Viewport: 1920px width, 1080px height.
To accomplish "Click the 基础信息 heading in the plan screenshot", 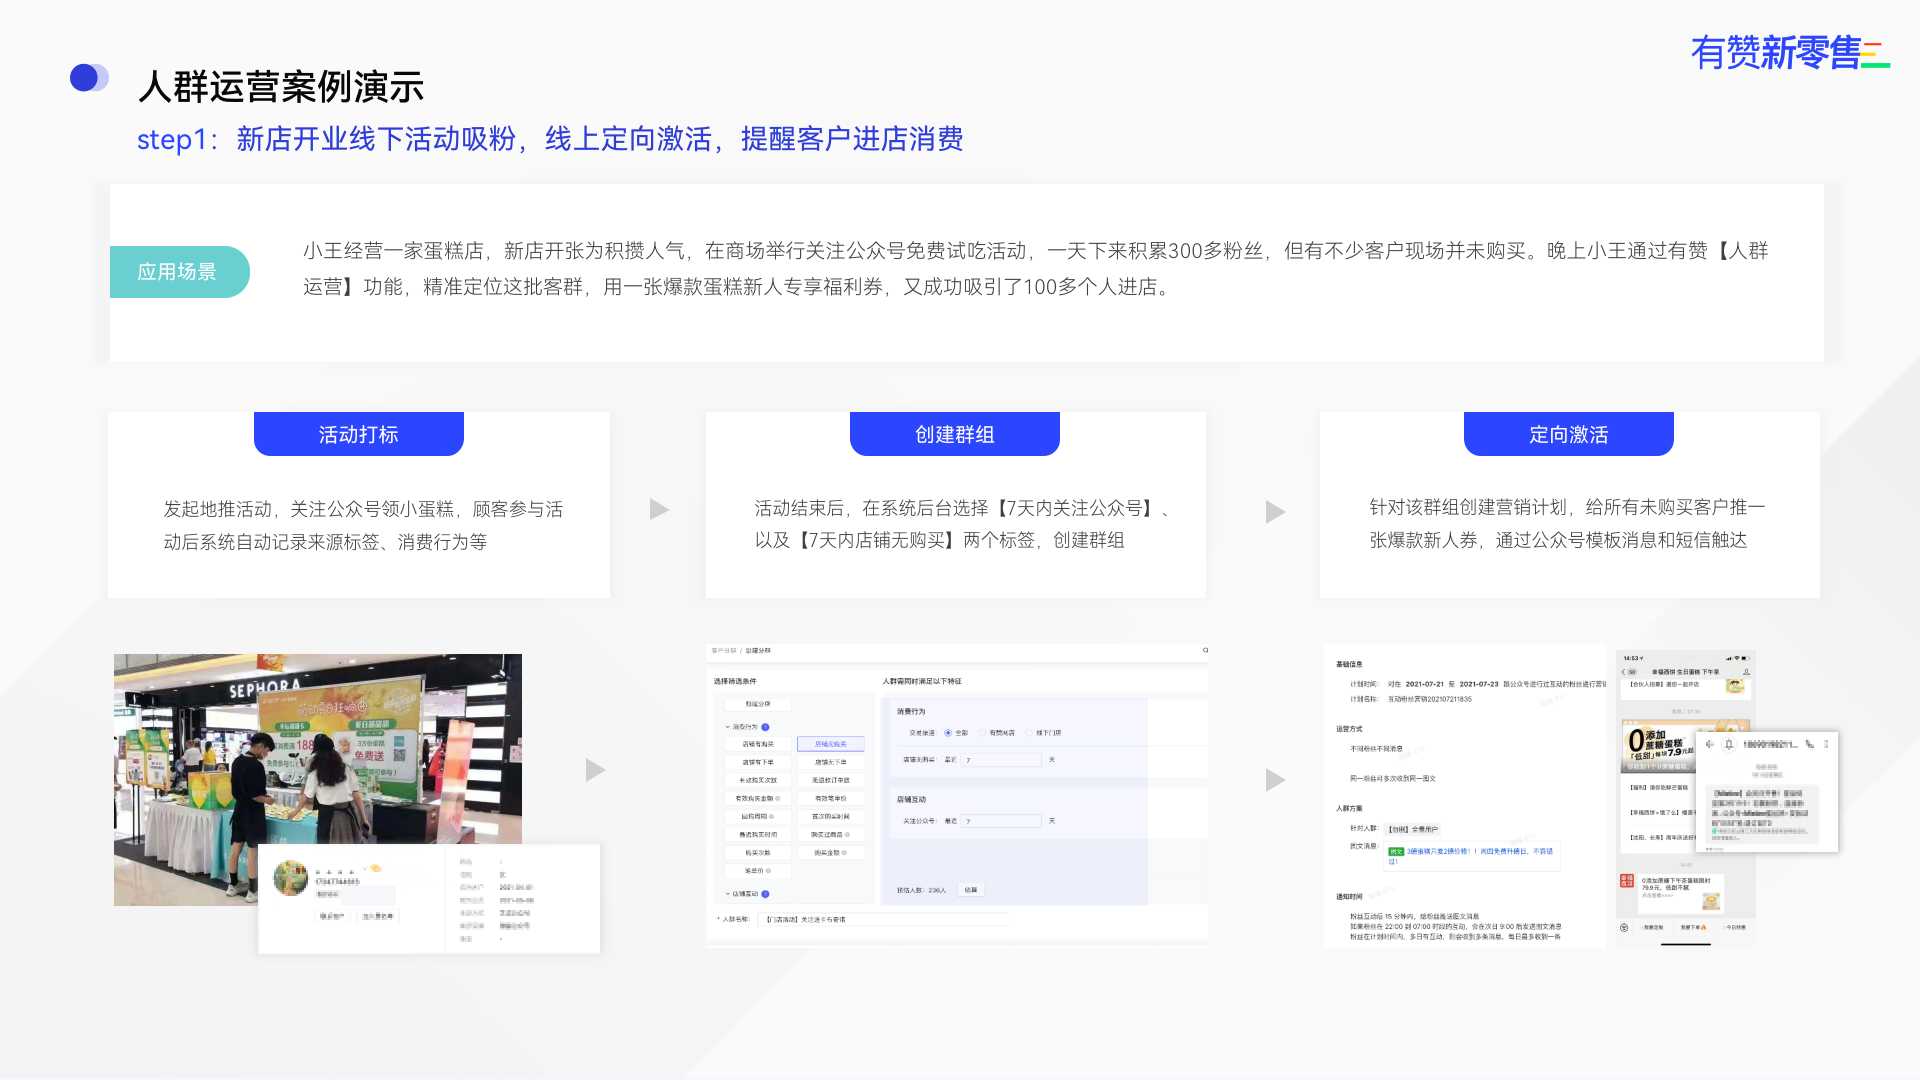I will pos(1349,664).
